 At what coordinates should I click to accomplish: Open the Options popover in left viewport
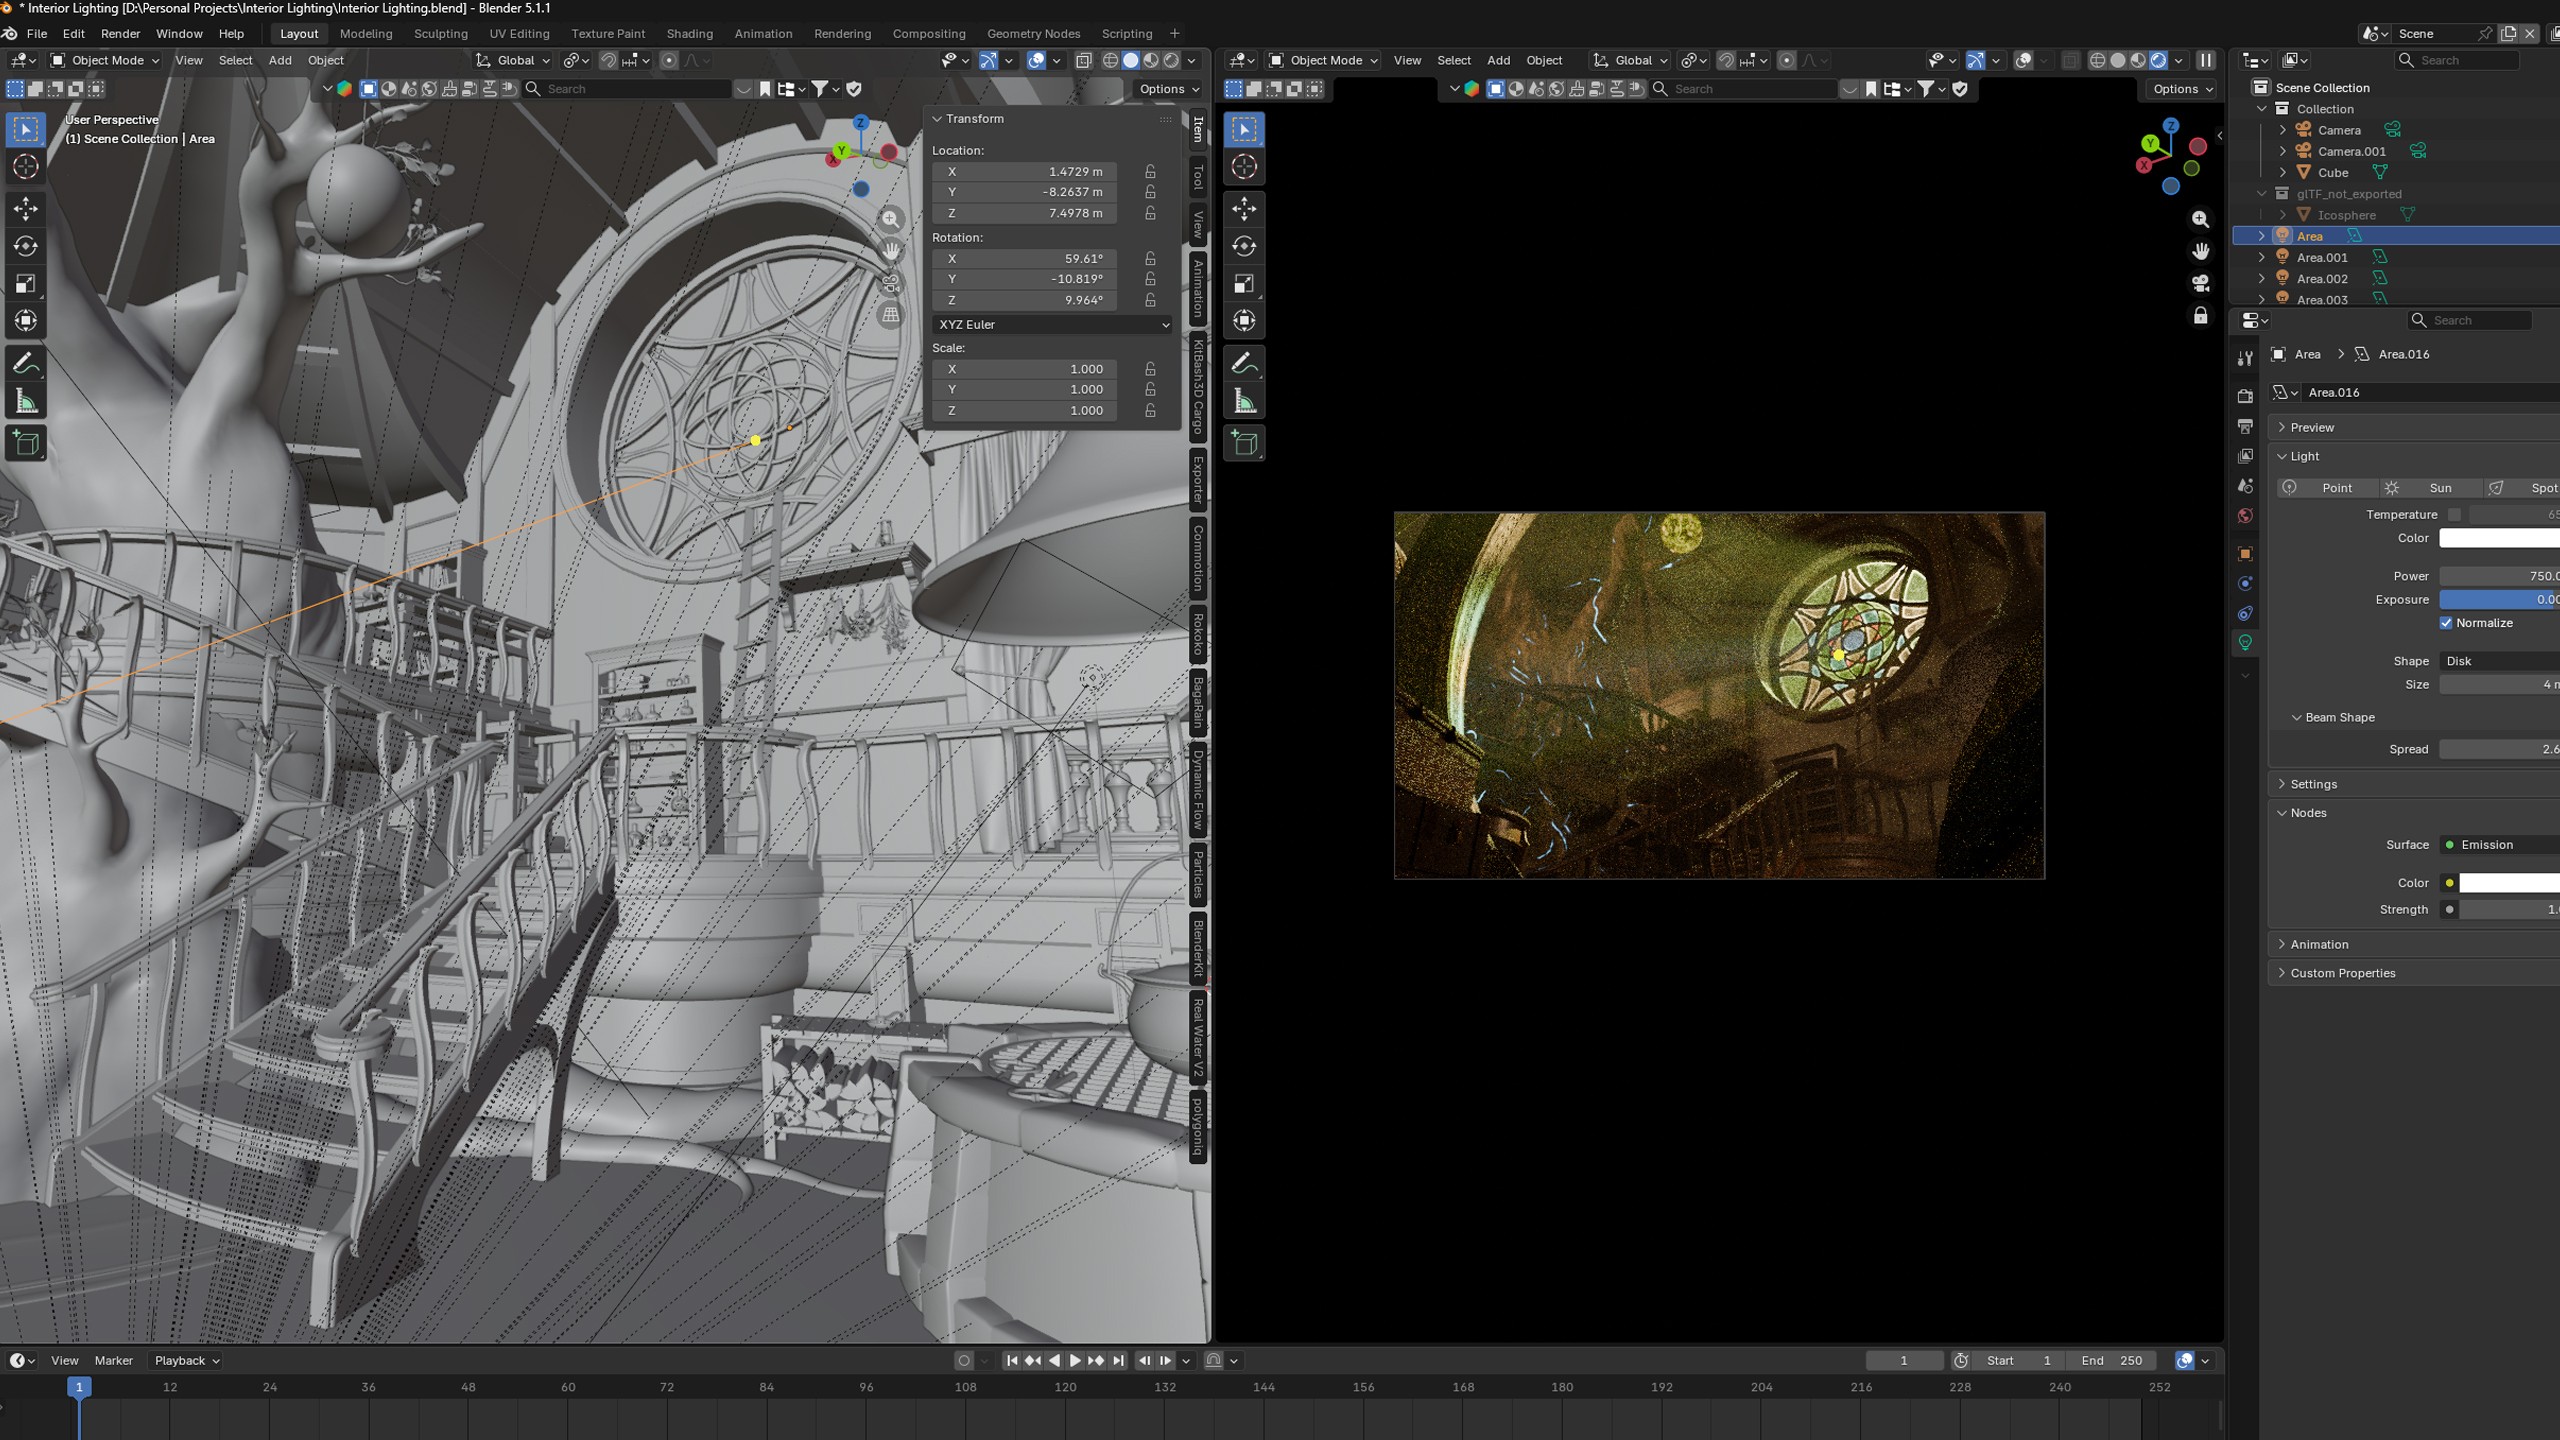point(1169,89)
